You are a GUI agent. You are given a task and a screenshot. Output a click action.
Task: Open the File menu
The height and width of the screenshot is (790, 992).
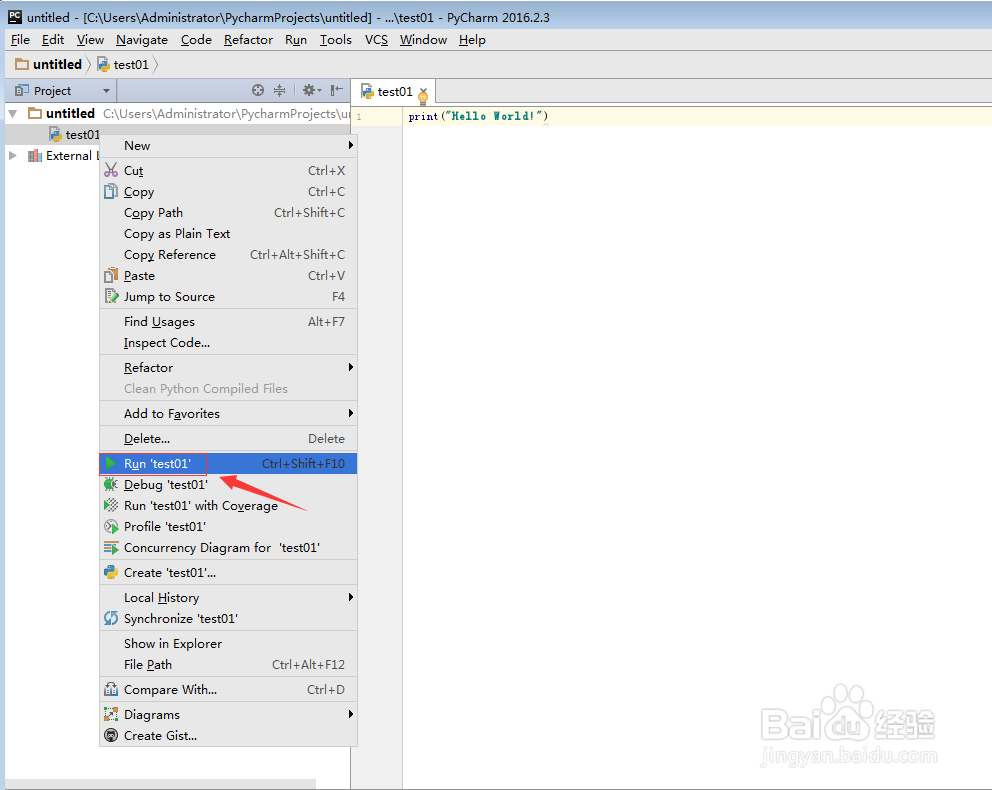[x=20, y=40]
